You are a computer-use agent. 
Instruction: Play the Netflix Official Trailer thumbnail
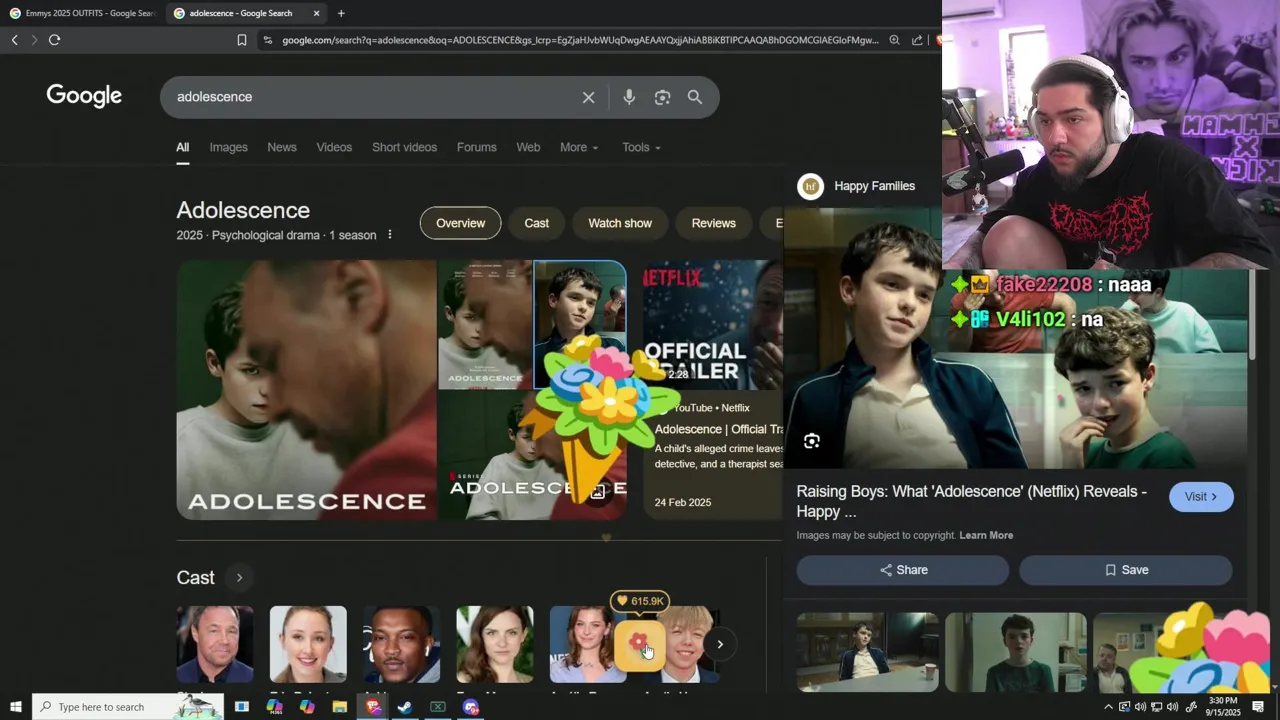pos(712,325)
